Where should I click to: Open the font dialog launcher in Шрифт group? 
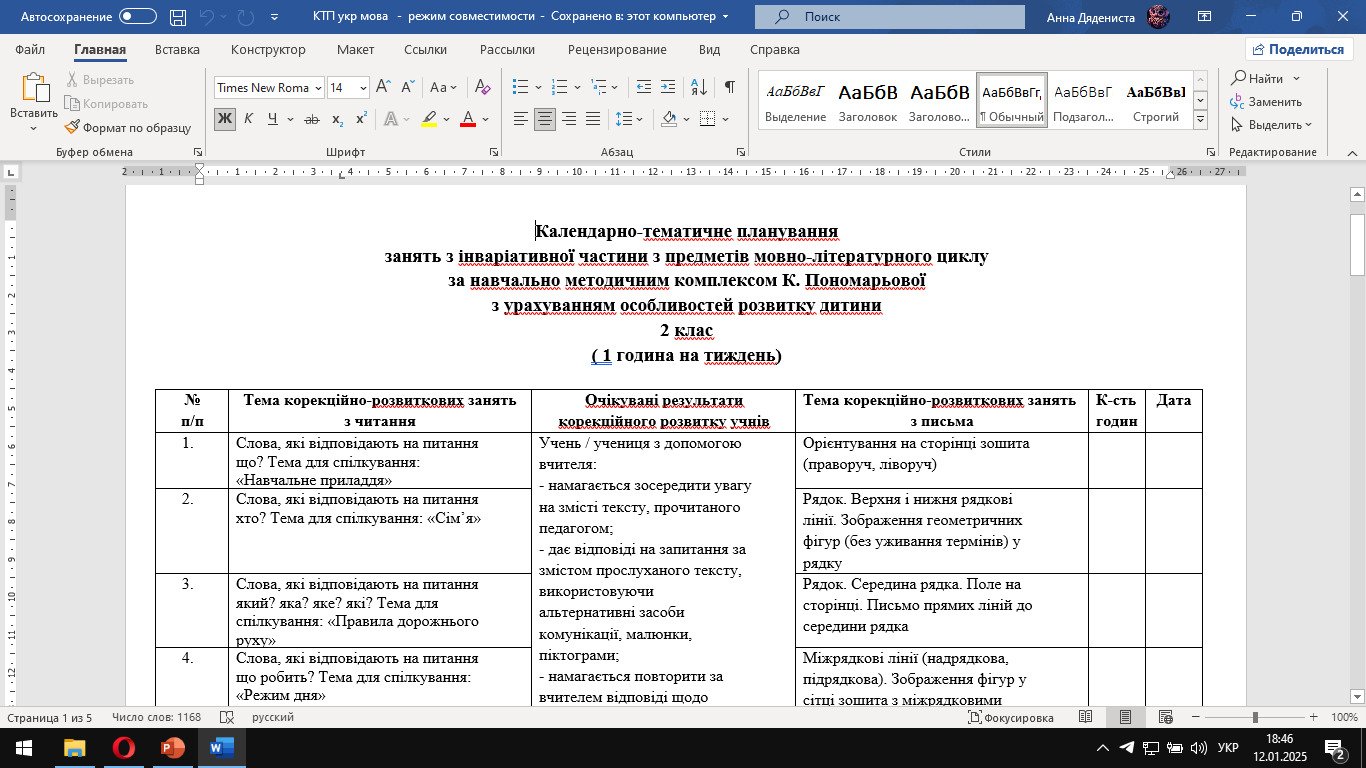pyautogui.click(x=494, y=152)
